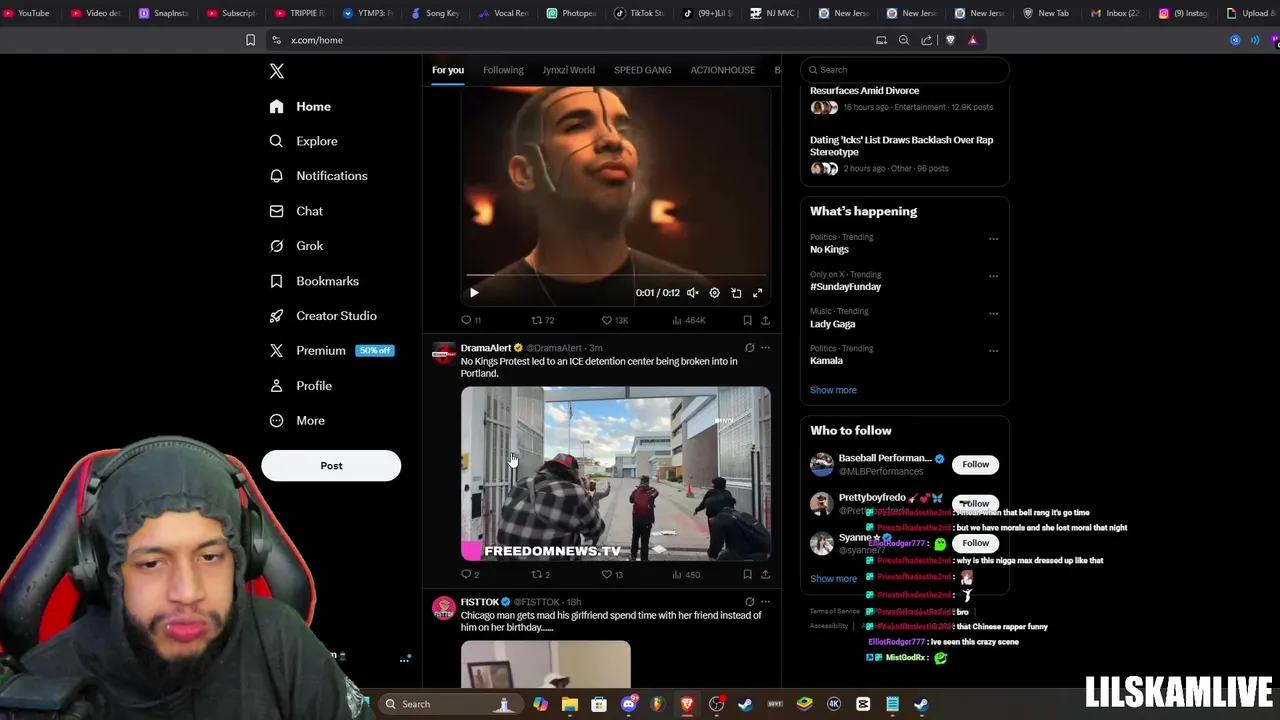
Task: Open the Dating 'Icks' List trending story
Action: [x=901, y=146]
